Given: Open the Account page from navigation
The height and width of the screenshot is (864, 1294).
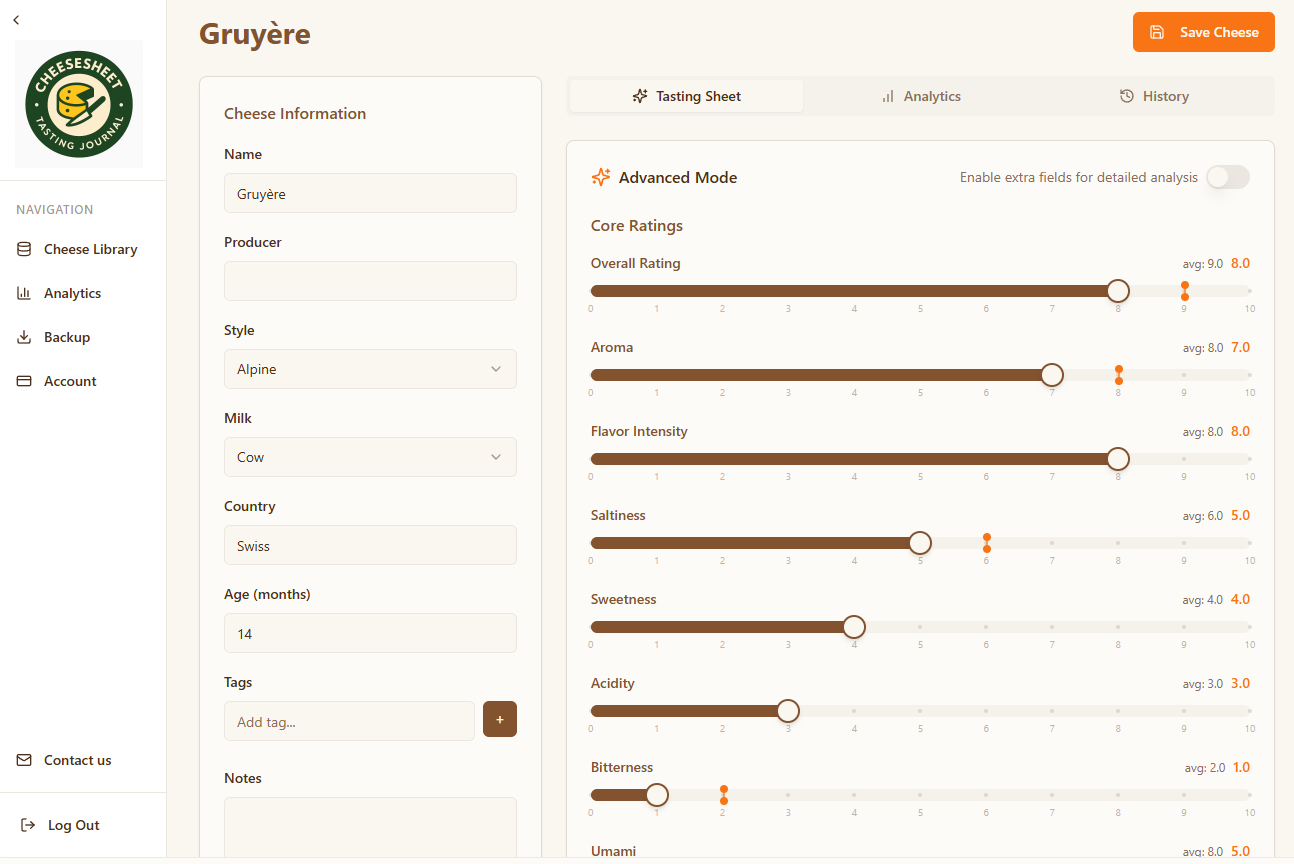Looking at the screenshot, I should click(x=83, y=381).
